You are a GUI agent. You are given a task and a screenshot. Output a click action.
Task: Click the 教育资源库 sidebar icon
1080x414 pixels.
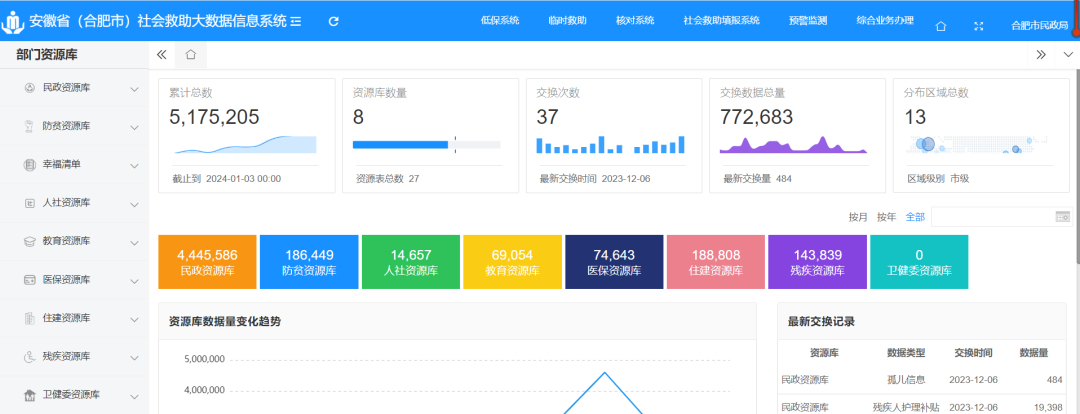30,242
